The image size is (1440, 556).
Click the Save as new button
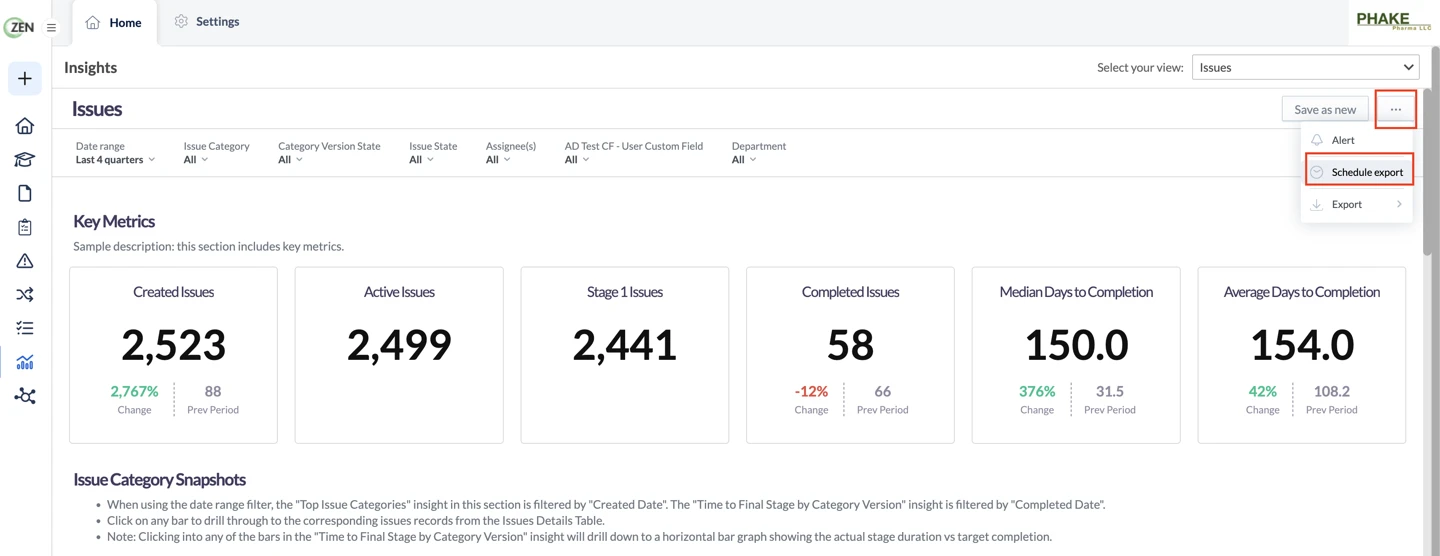tap(1325, 109)
